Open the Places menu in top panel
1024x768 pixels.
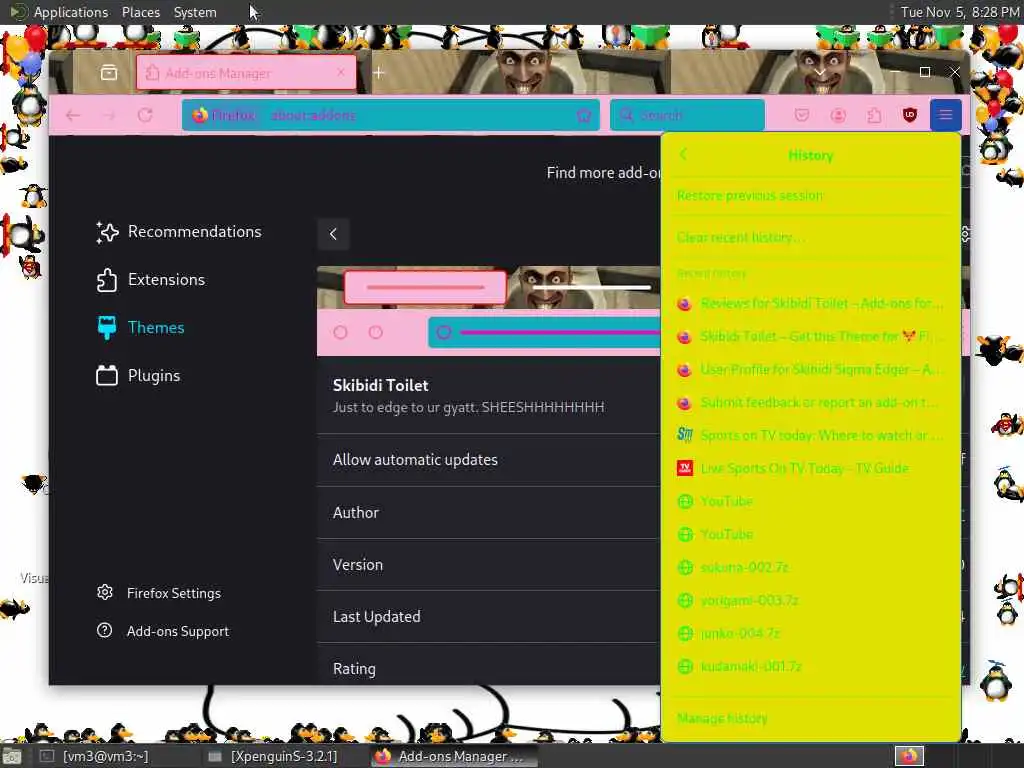pyautogui.click(x=140, y=12)
